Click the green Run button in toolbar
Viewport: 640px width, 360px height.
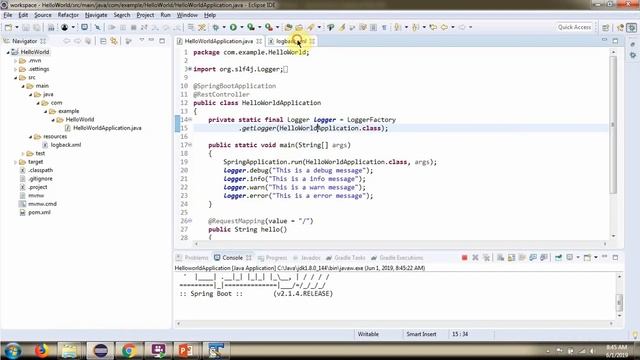point(233,27)
